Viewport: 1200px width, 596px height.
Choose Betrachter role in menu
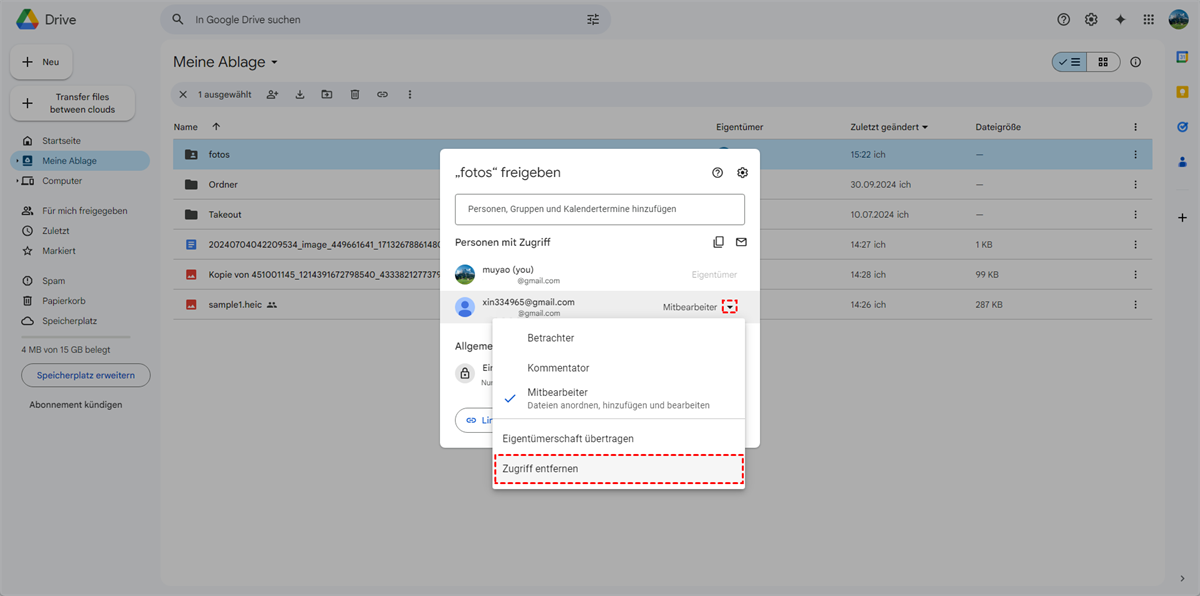(x=551, y=338)
